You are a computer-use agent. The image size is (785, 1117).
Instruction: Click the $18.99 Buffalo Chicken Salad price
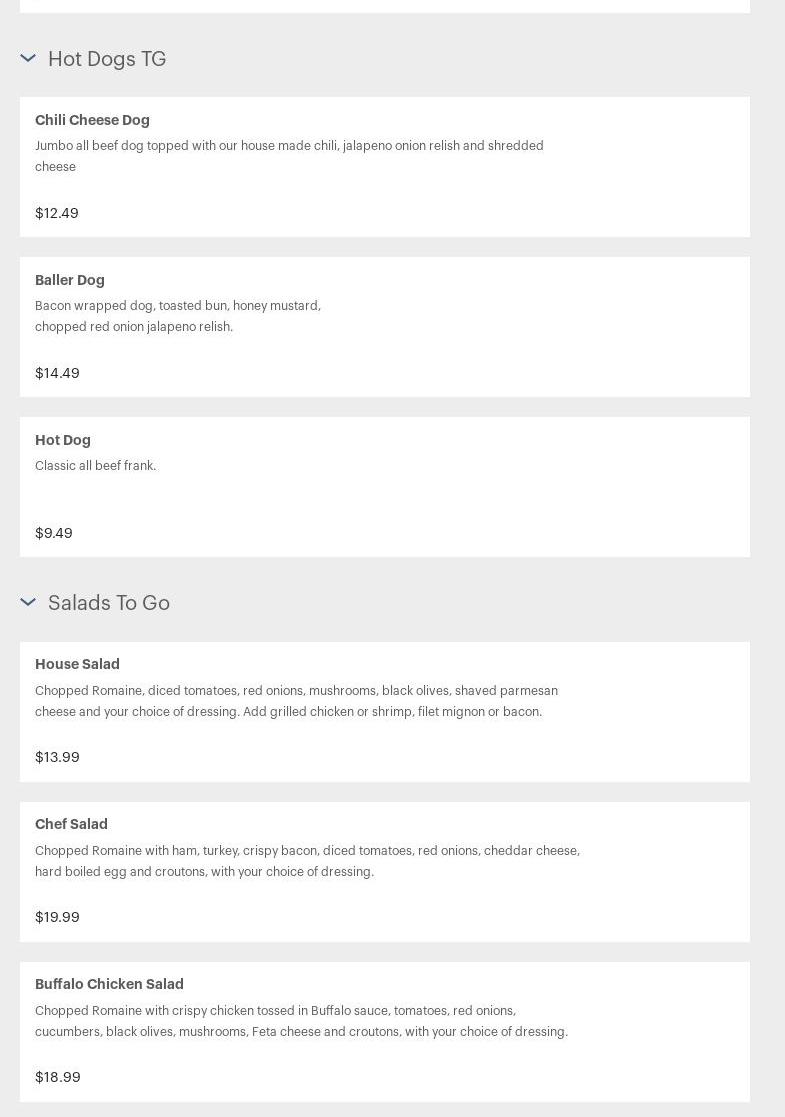(58, 1077)
